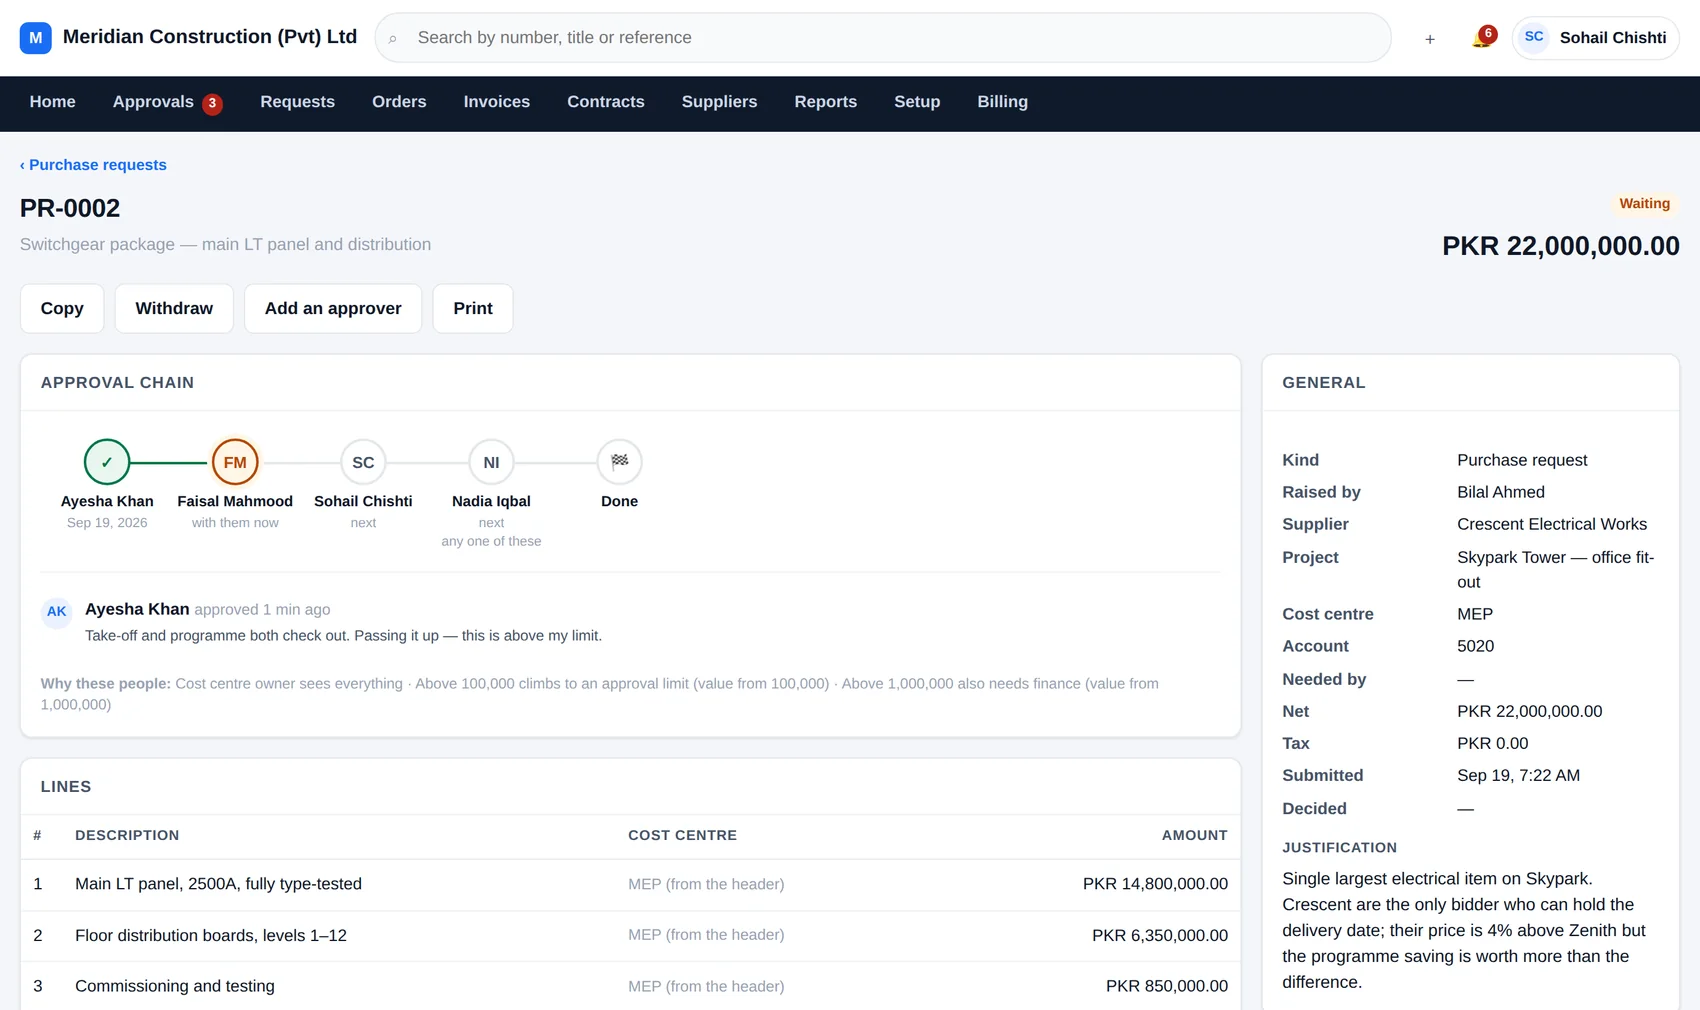Open the Home menu
The width and height of the screenshot is (1700, 1010).
(x=53, y=102)
